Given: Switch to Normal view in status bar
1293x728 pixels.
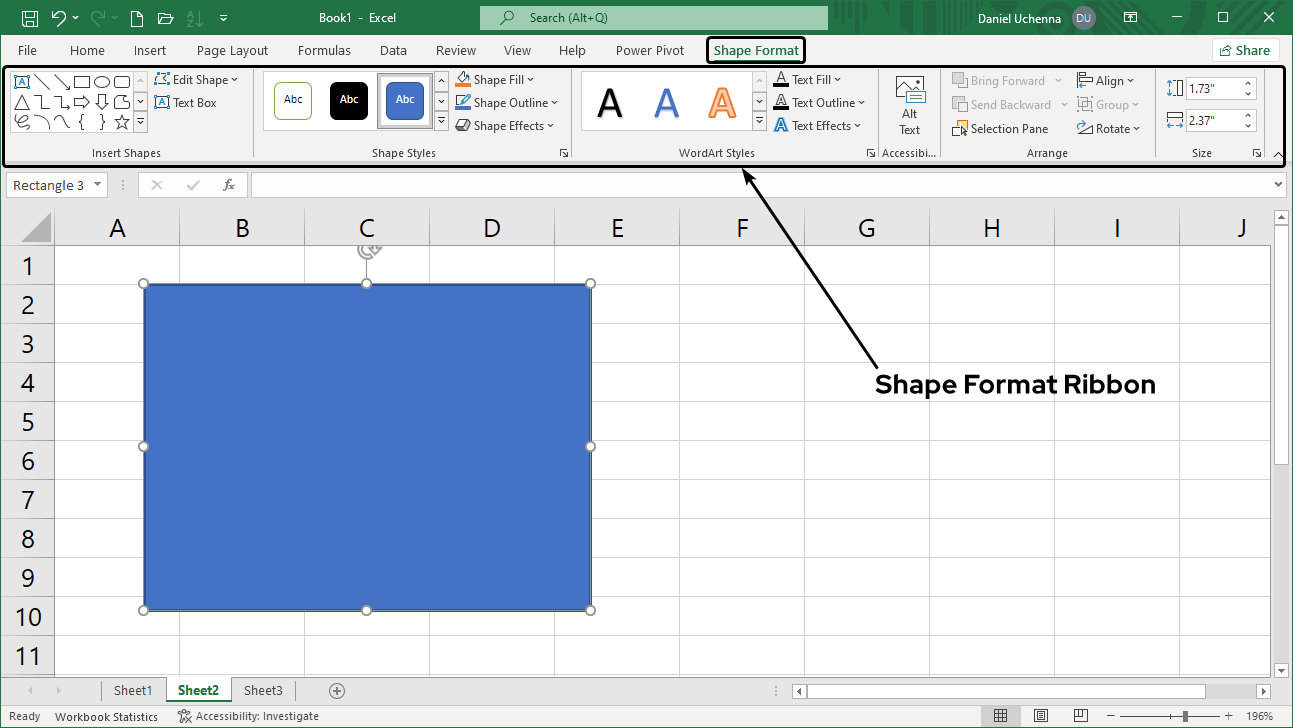Looking at the screenshot, I should 1001,715.
